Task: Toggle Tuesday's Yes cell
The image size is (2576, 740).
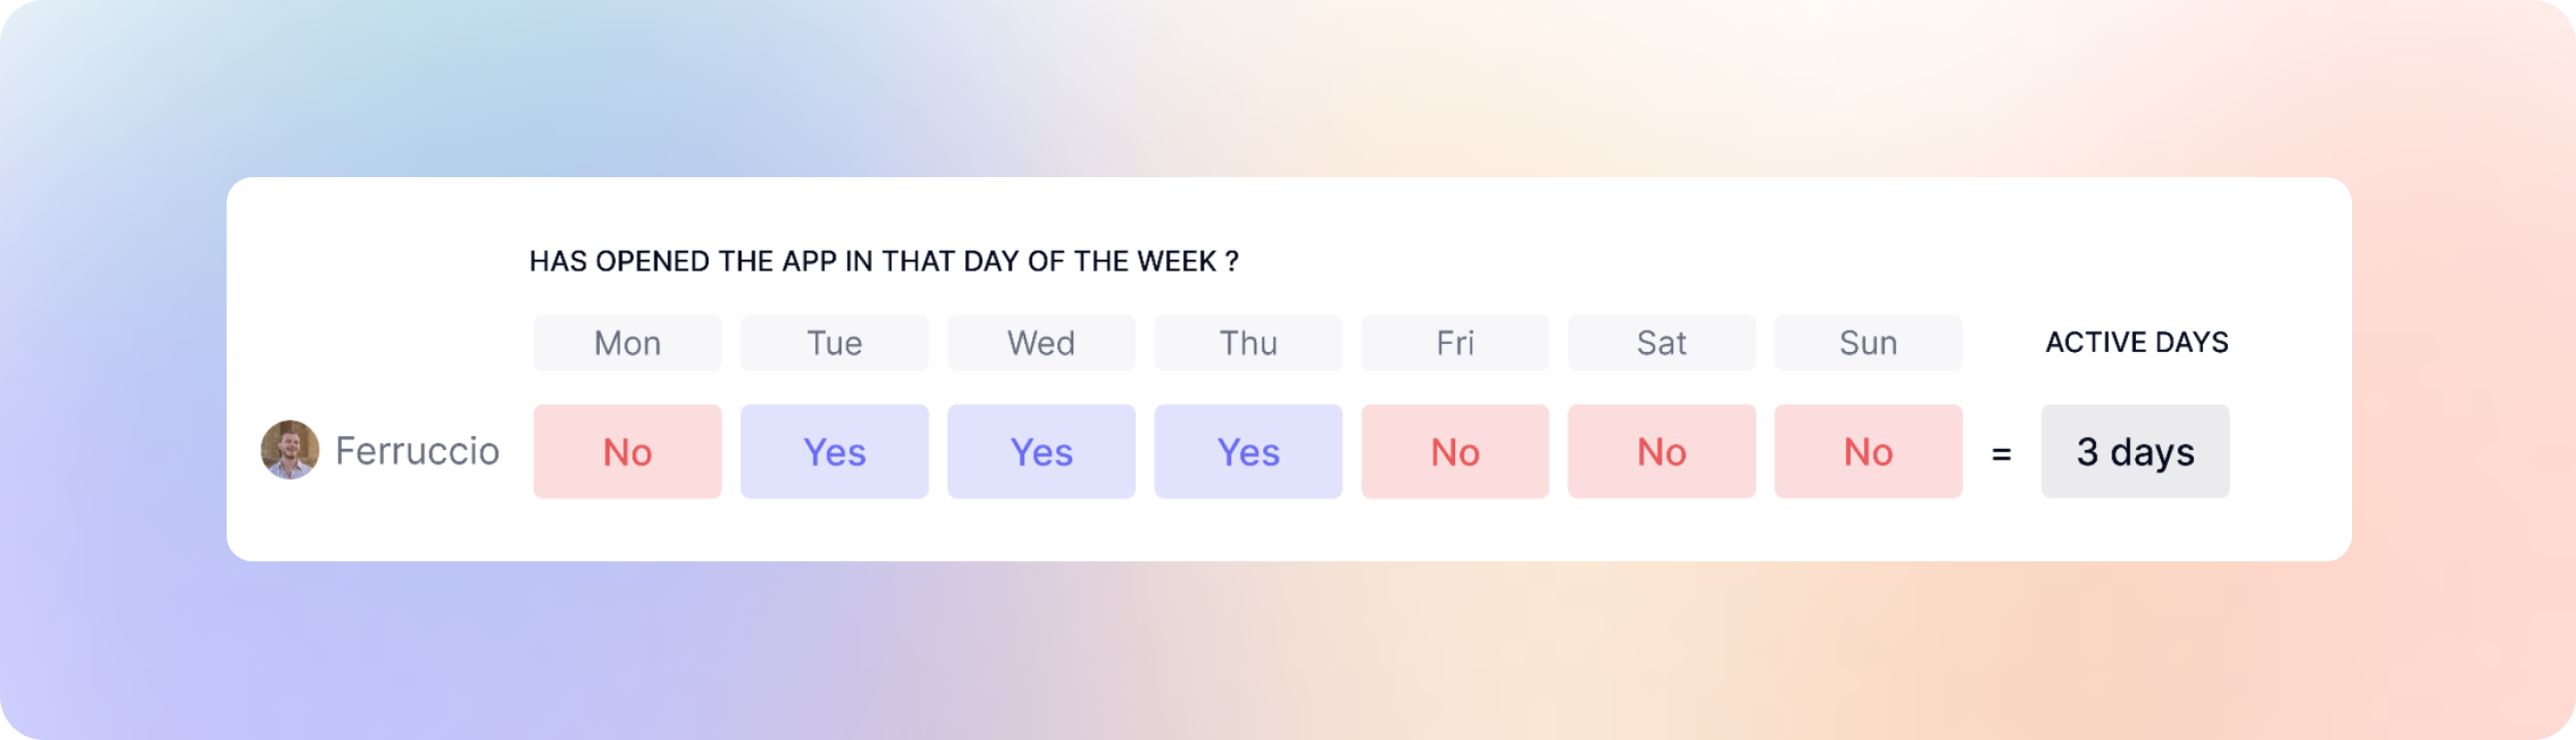Action: 834,451
